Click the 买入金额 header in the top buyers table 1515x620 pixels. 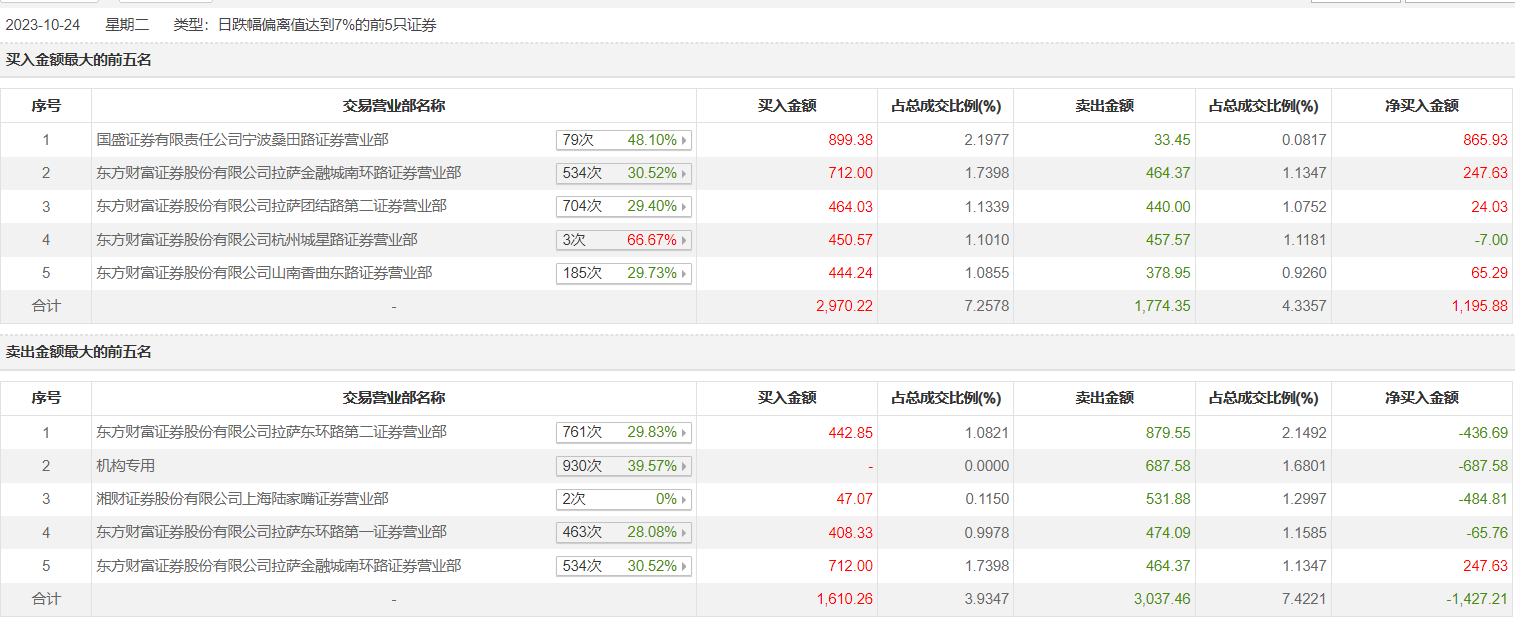pyautogui.click(x=787, y=106)
